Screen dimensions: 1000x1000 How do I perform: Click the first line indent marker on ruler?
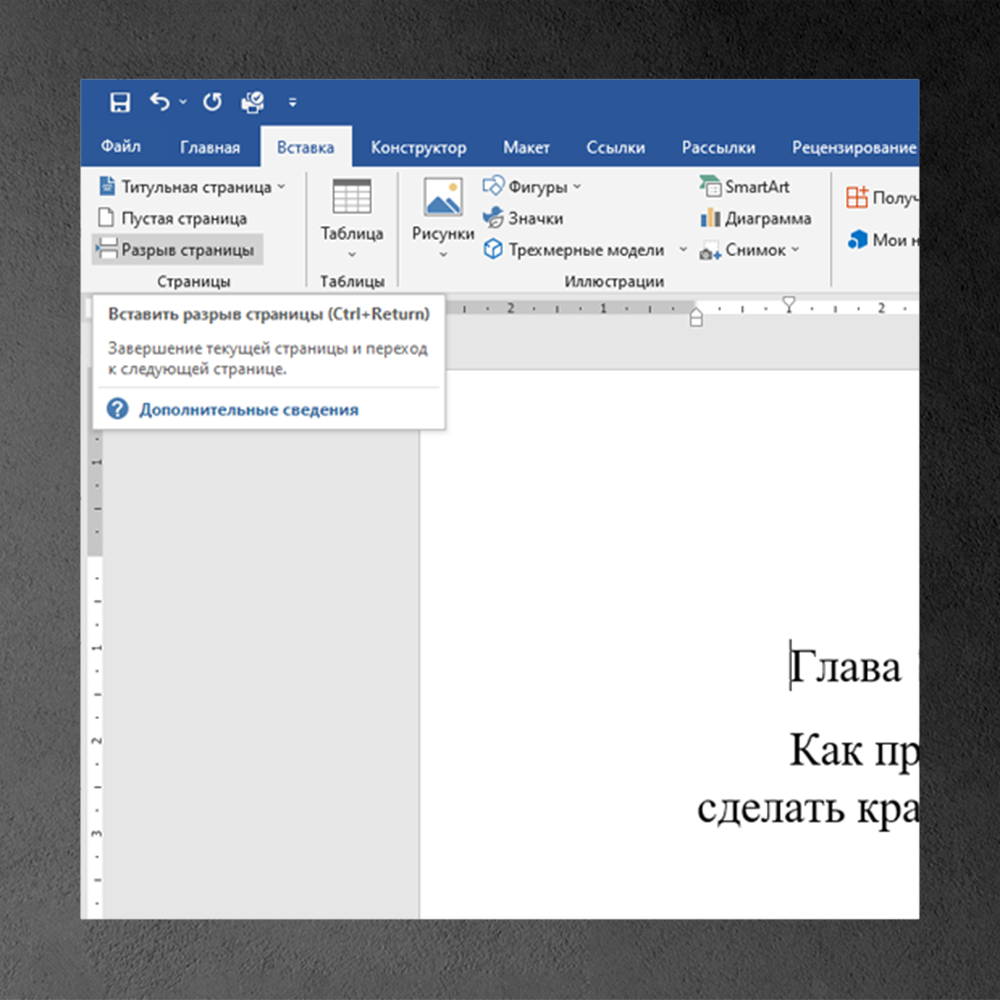point(789,303)
